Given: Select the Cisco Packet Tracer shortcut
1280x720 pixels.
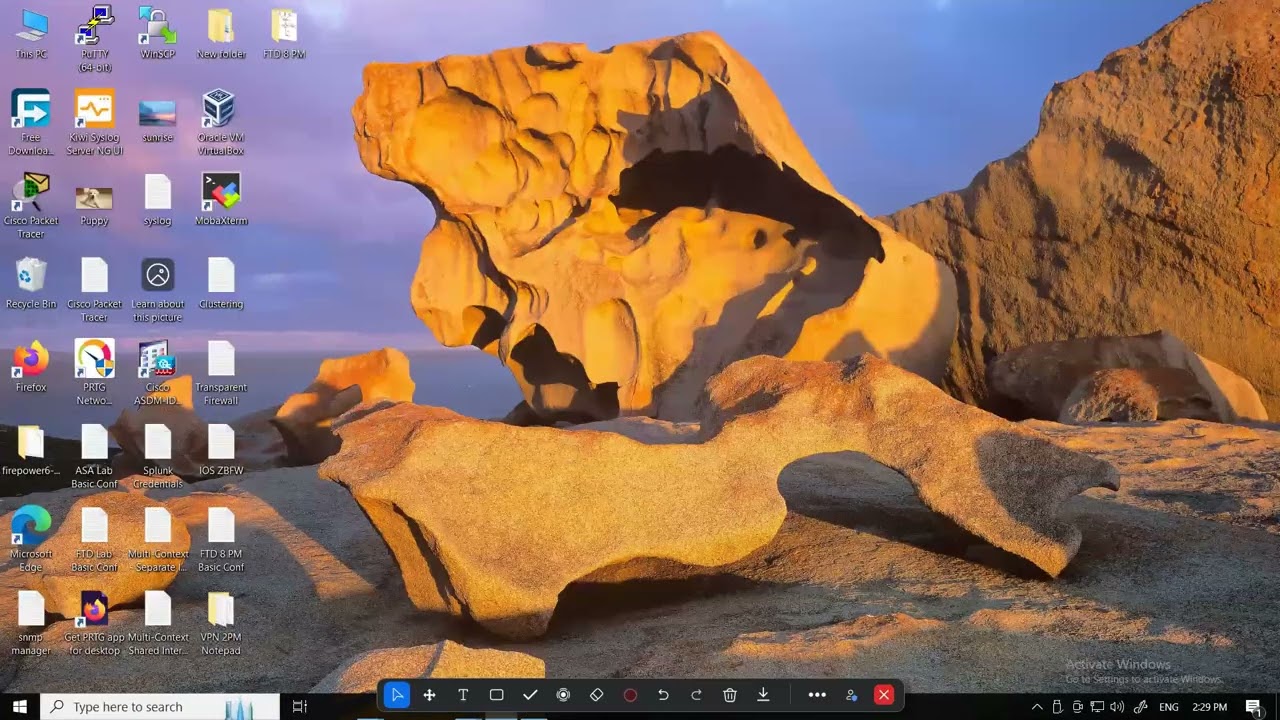Looking at the screenshot, I should pyautogui.click(x=31, y=206).
